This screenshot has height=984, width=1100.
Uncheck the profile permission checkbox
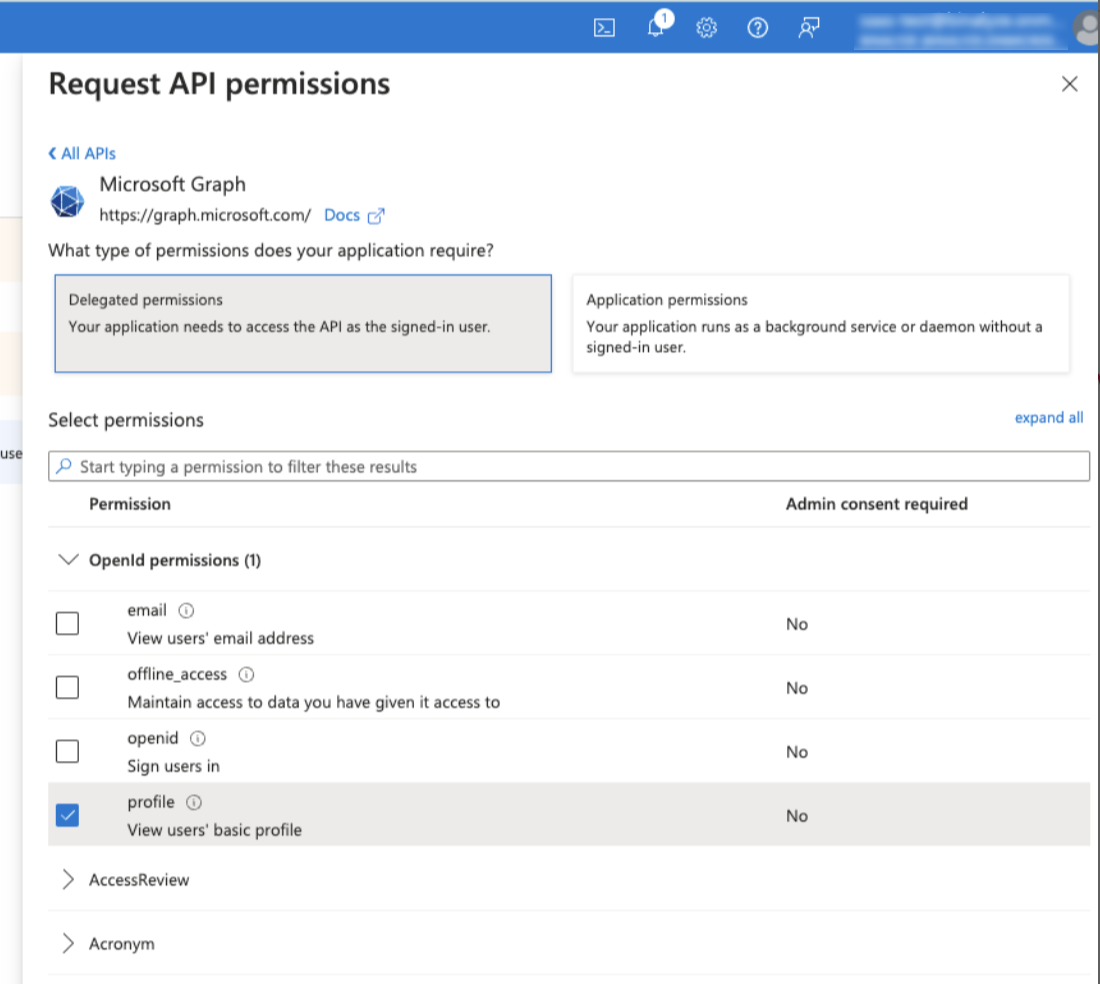pyautogui.click(x=67, y=816)
